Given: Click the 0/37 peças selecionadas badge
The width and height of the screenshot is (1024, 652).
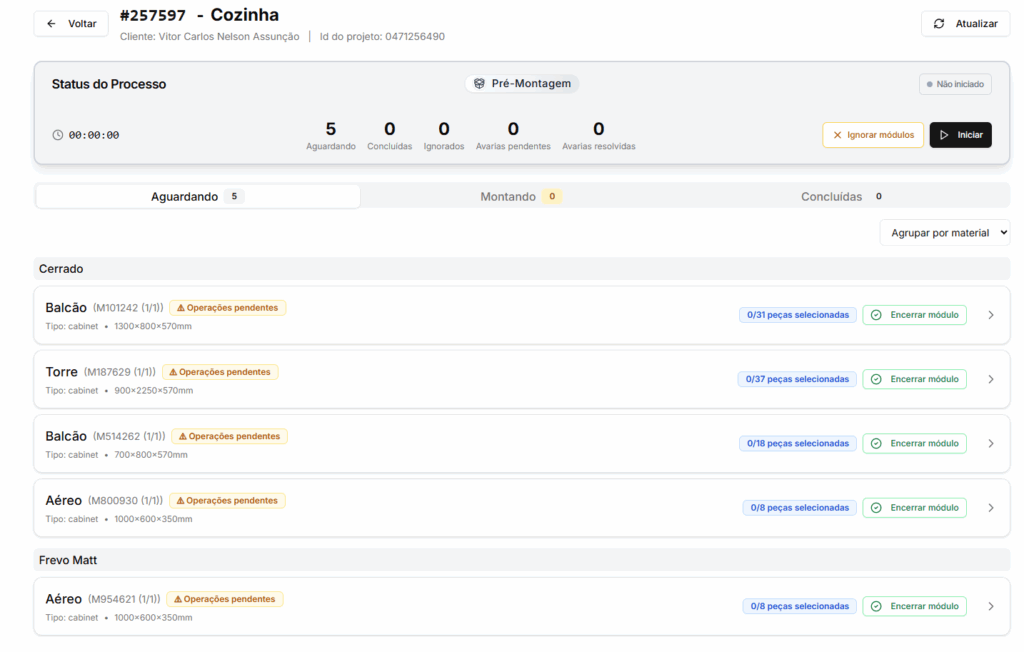Looking at the screenshot, I should click(797, 379).
